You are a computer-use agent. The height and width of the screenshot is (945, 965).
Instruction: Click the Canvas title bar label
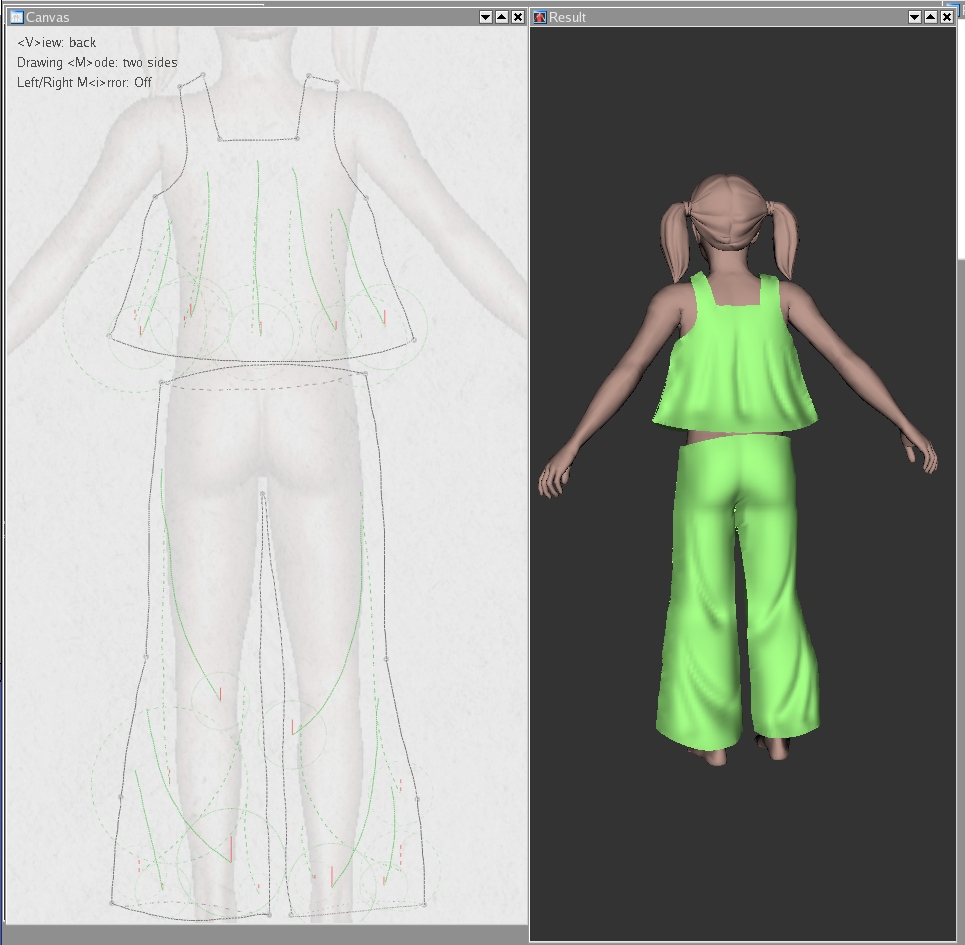[x=47, y=17]
